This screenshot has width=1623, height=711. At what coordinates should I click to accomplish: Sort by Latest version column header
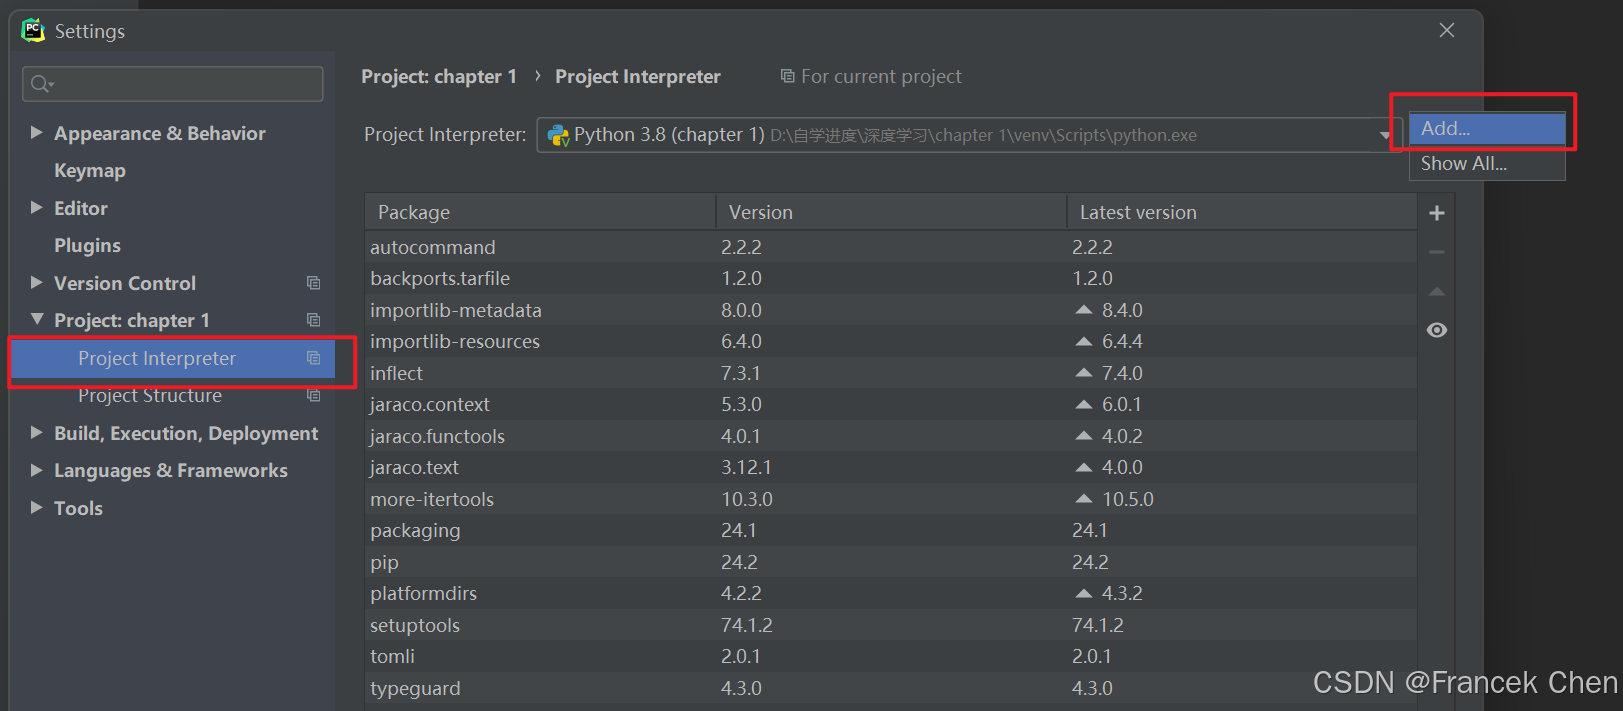pos(1242,212)
